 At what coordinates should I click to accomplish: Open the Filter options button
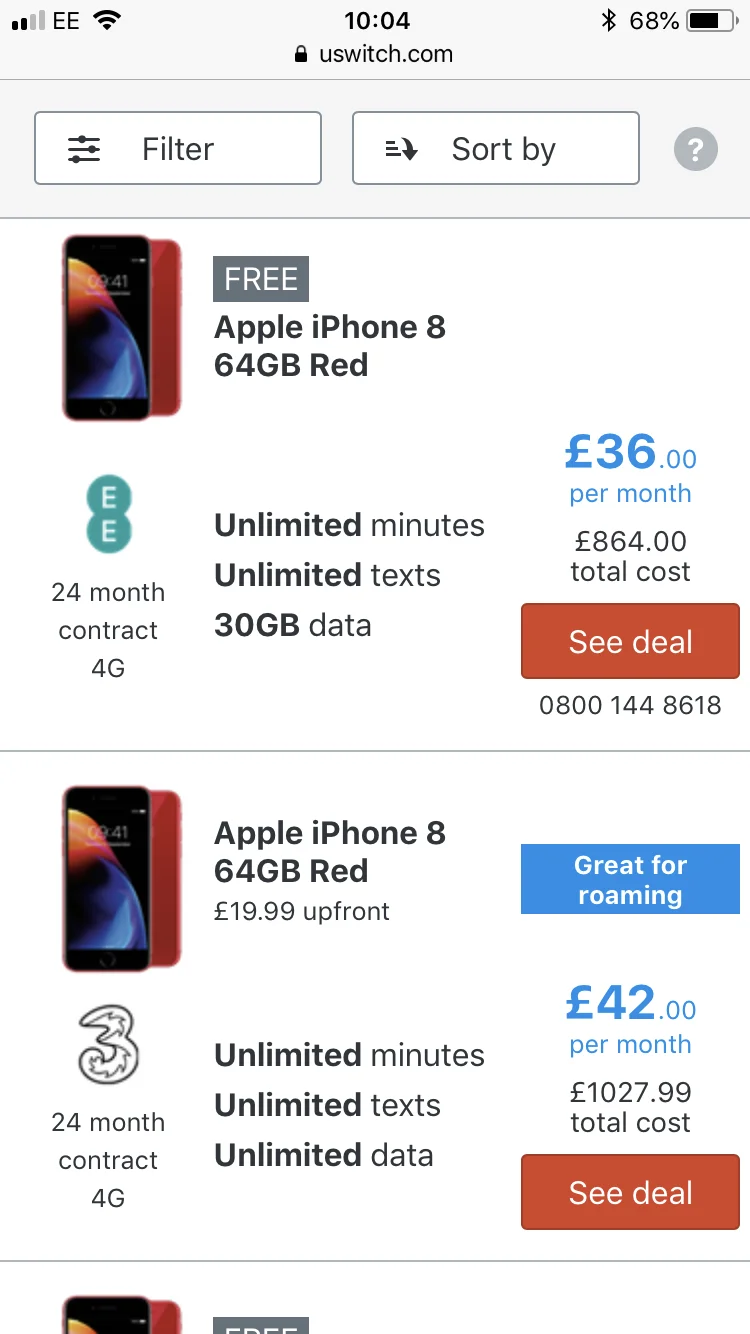[x=178, y=148]
